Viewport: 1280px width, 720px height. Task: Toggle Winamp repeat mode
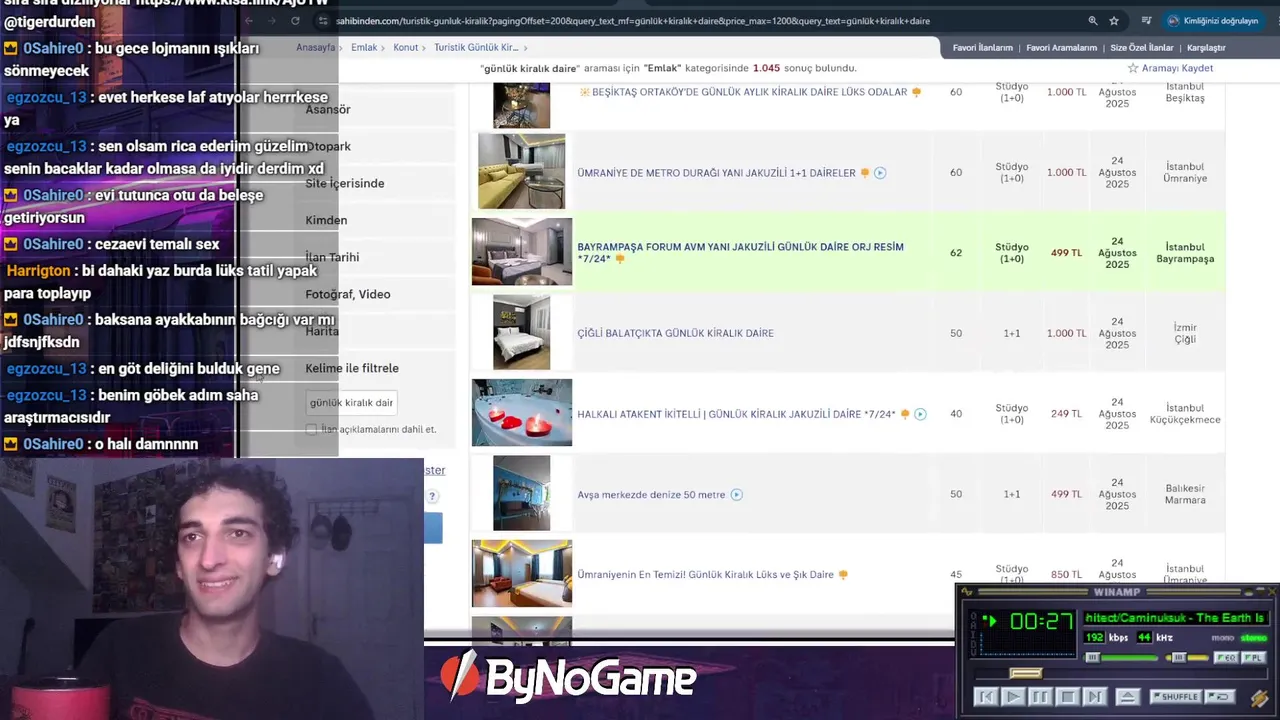tap(1220, 697)
